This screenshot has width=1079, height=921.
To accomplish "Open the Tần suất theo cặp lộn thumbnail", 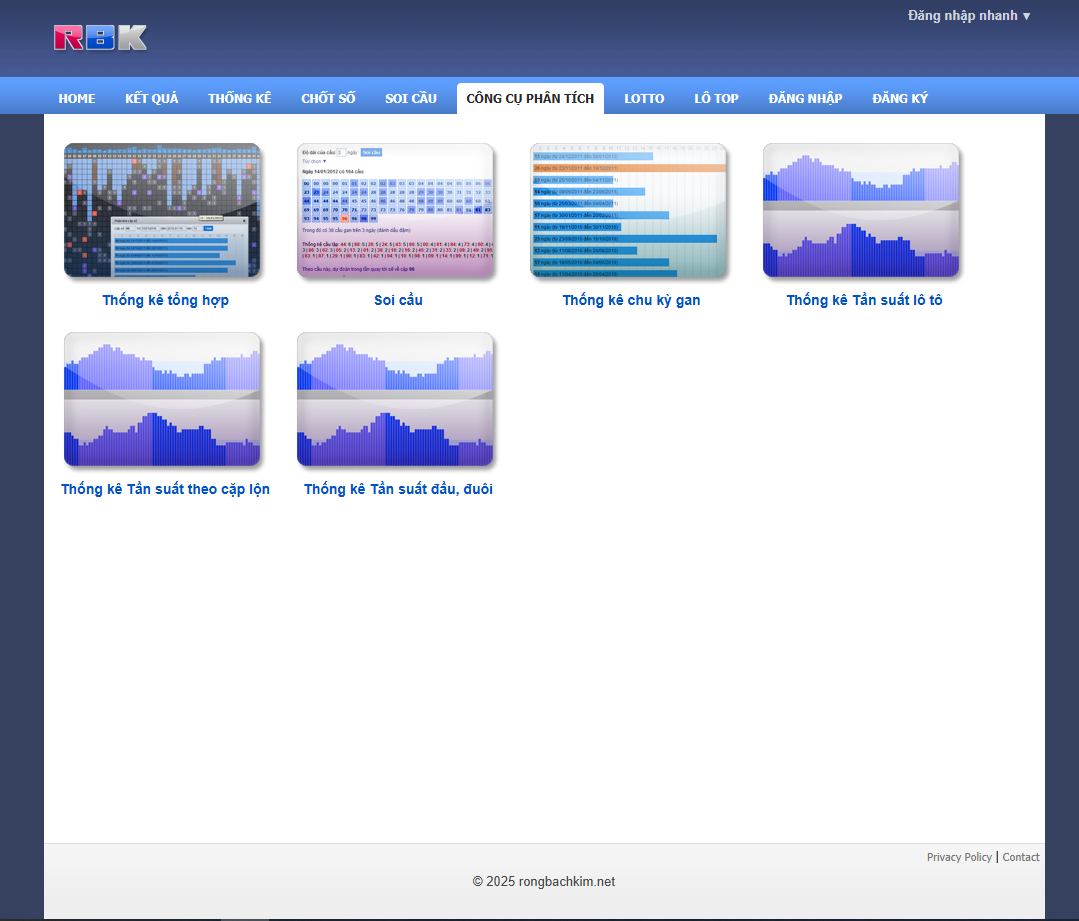I will point(162,399).
